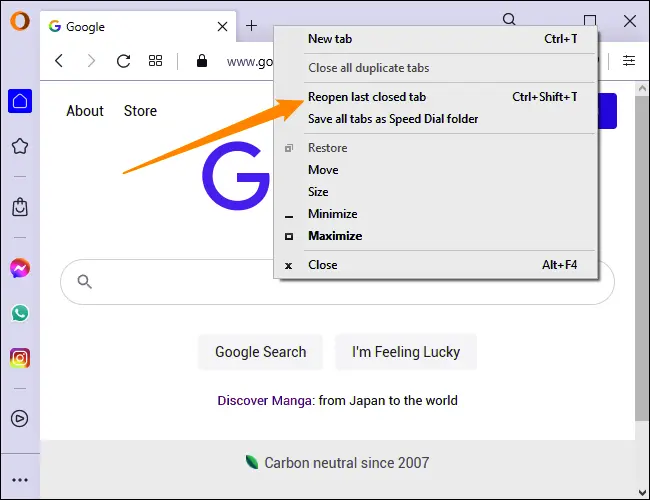Open WhatsApp in the sidebar

[x=20, y=313]
